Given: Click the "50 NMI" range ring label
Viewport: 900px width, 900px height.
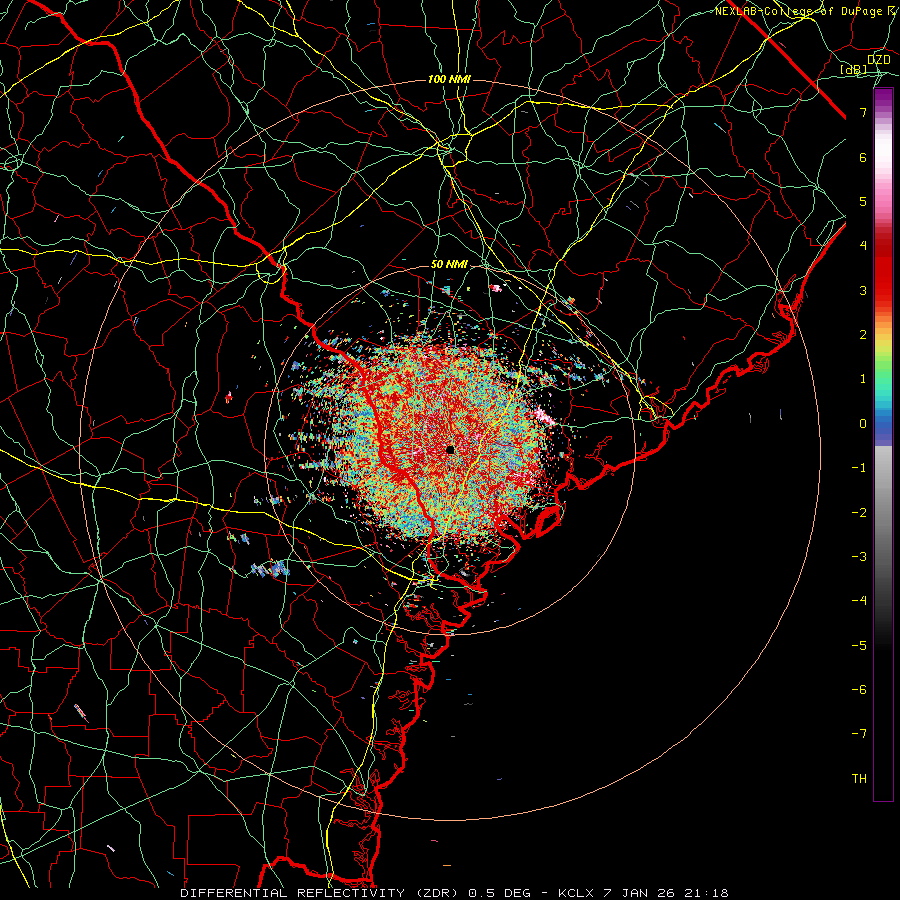Looking at the screenshot, I should coord(449,265).
